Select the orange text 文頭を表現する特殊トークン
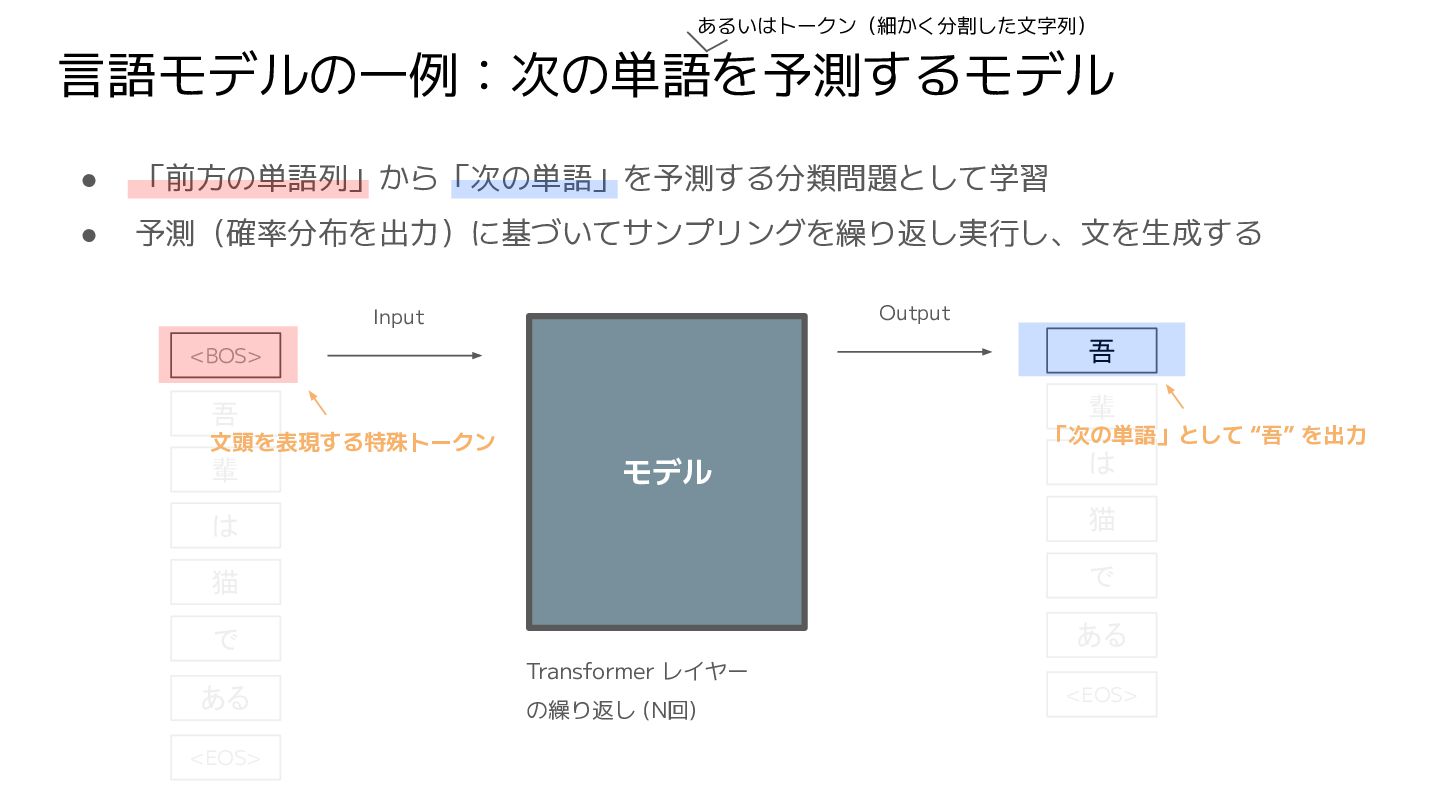Viewport: 1440px width, 810px height. pos(353,442)
